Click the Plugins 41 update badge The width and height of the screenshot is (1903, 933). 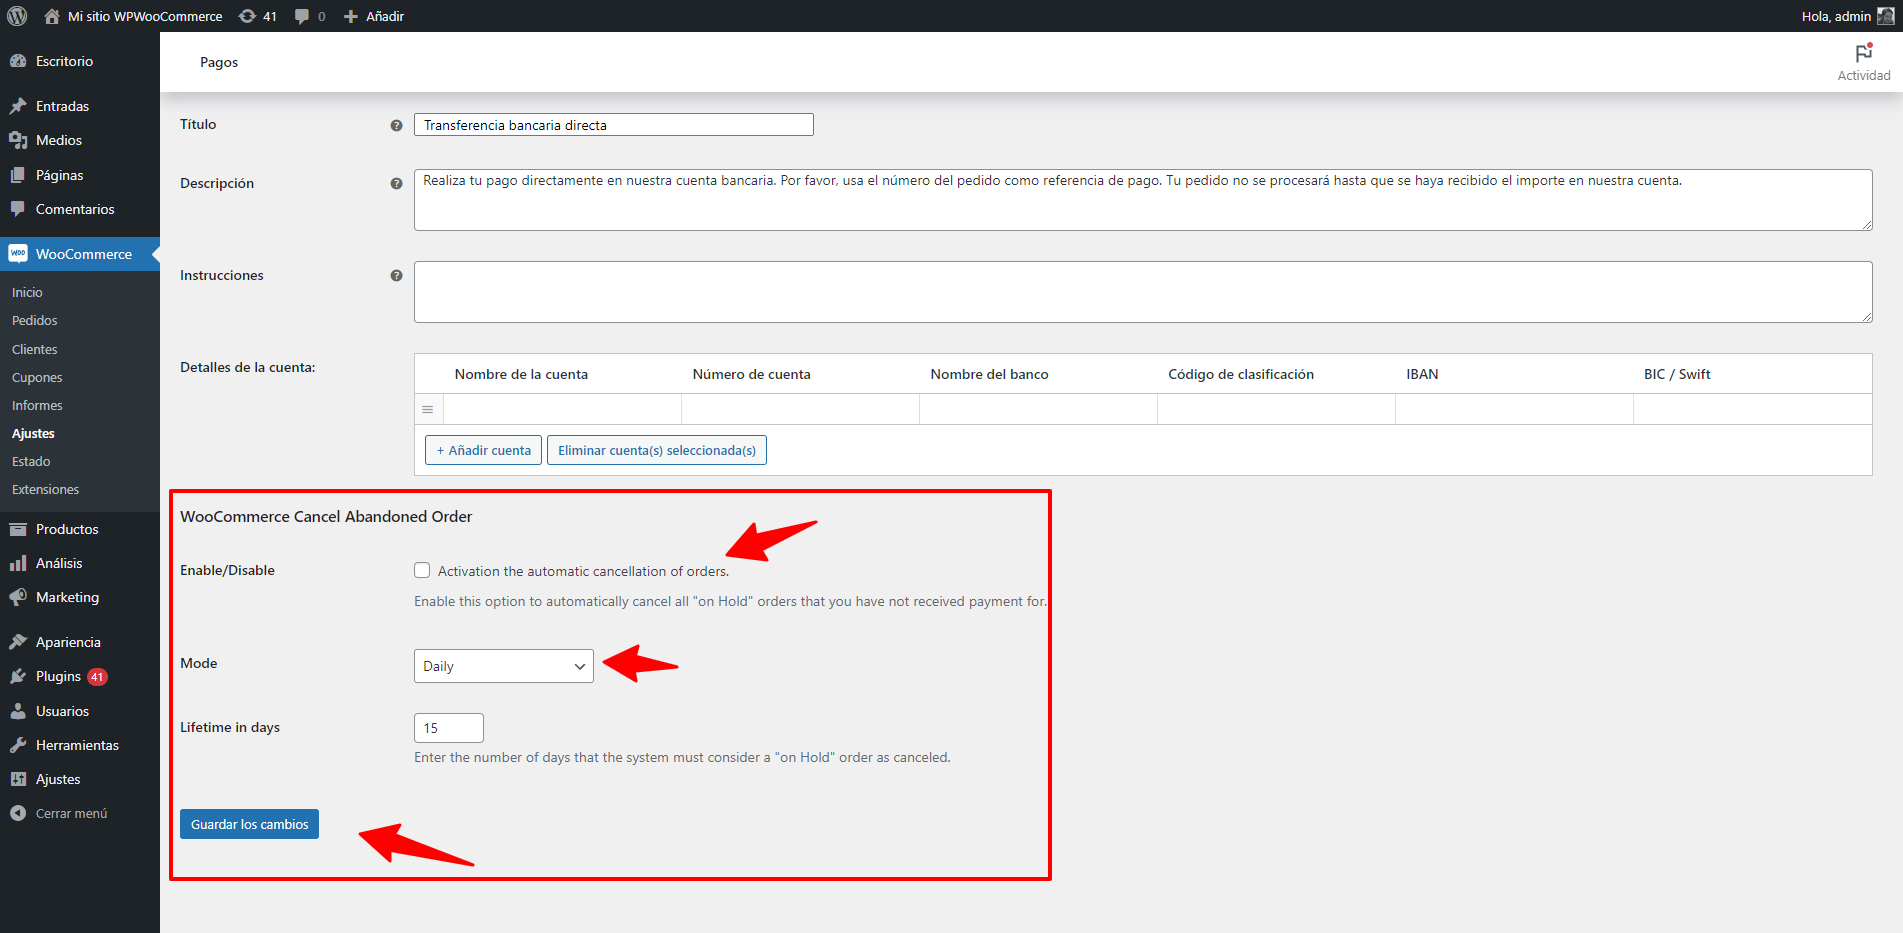97,677
